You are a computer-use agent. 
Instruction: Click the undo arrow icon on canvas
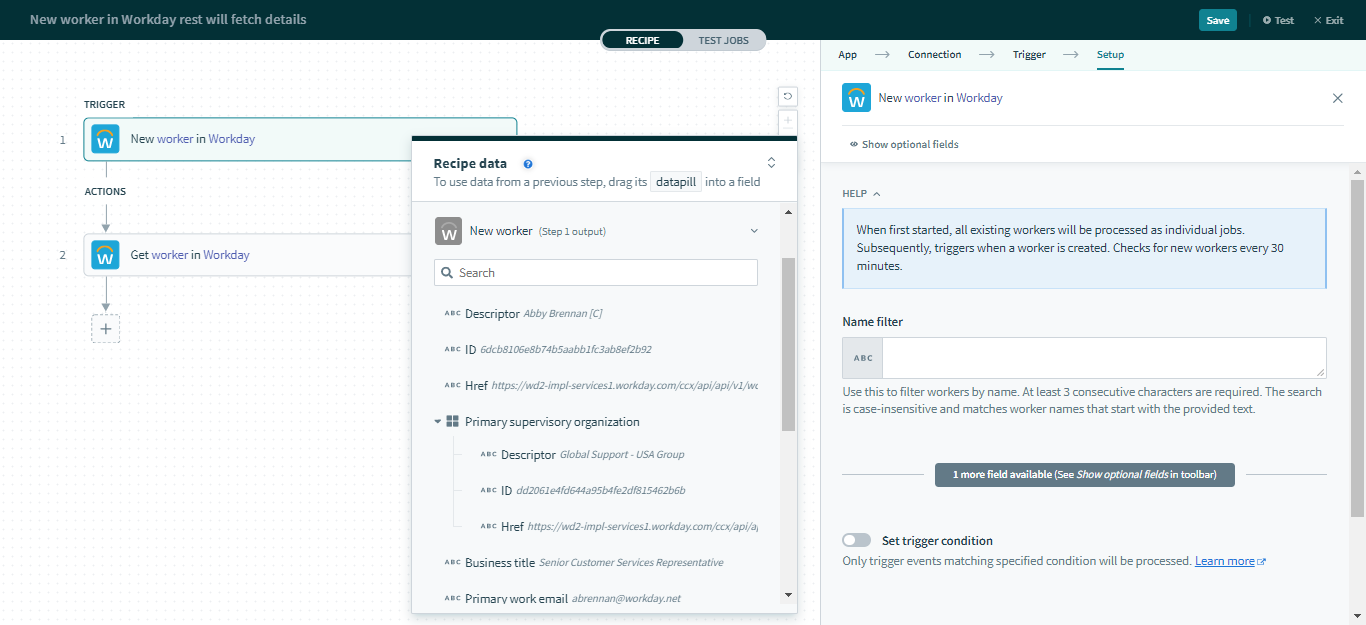(x=788, y=96)
